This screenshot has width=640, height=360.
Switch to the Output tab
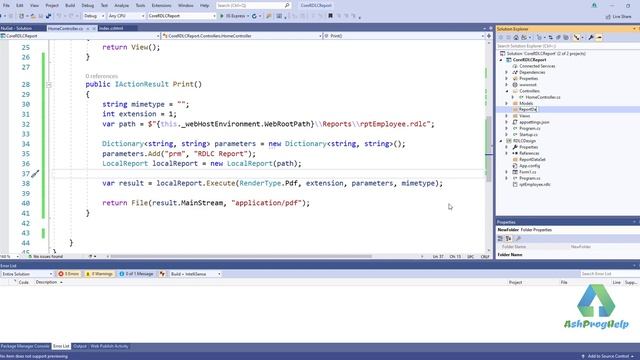[x=80, y=346]
